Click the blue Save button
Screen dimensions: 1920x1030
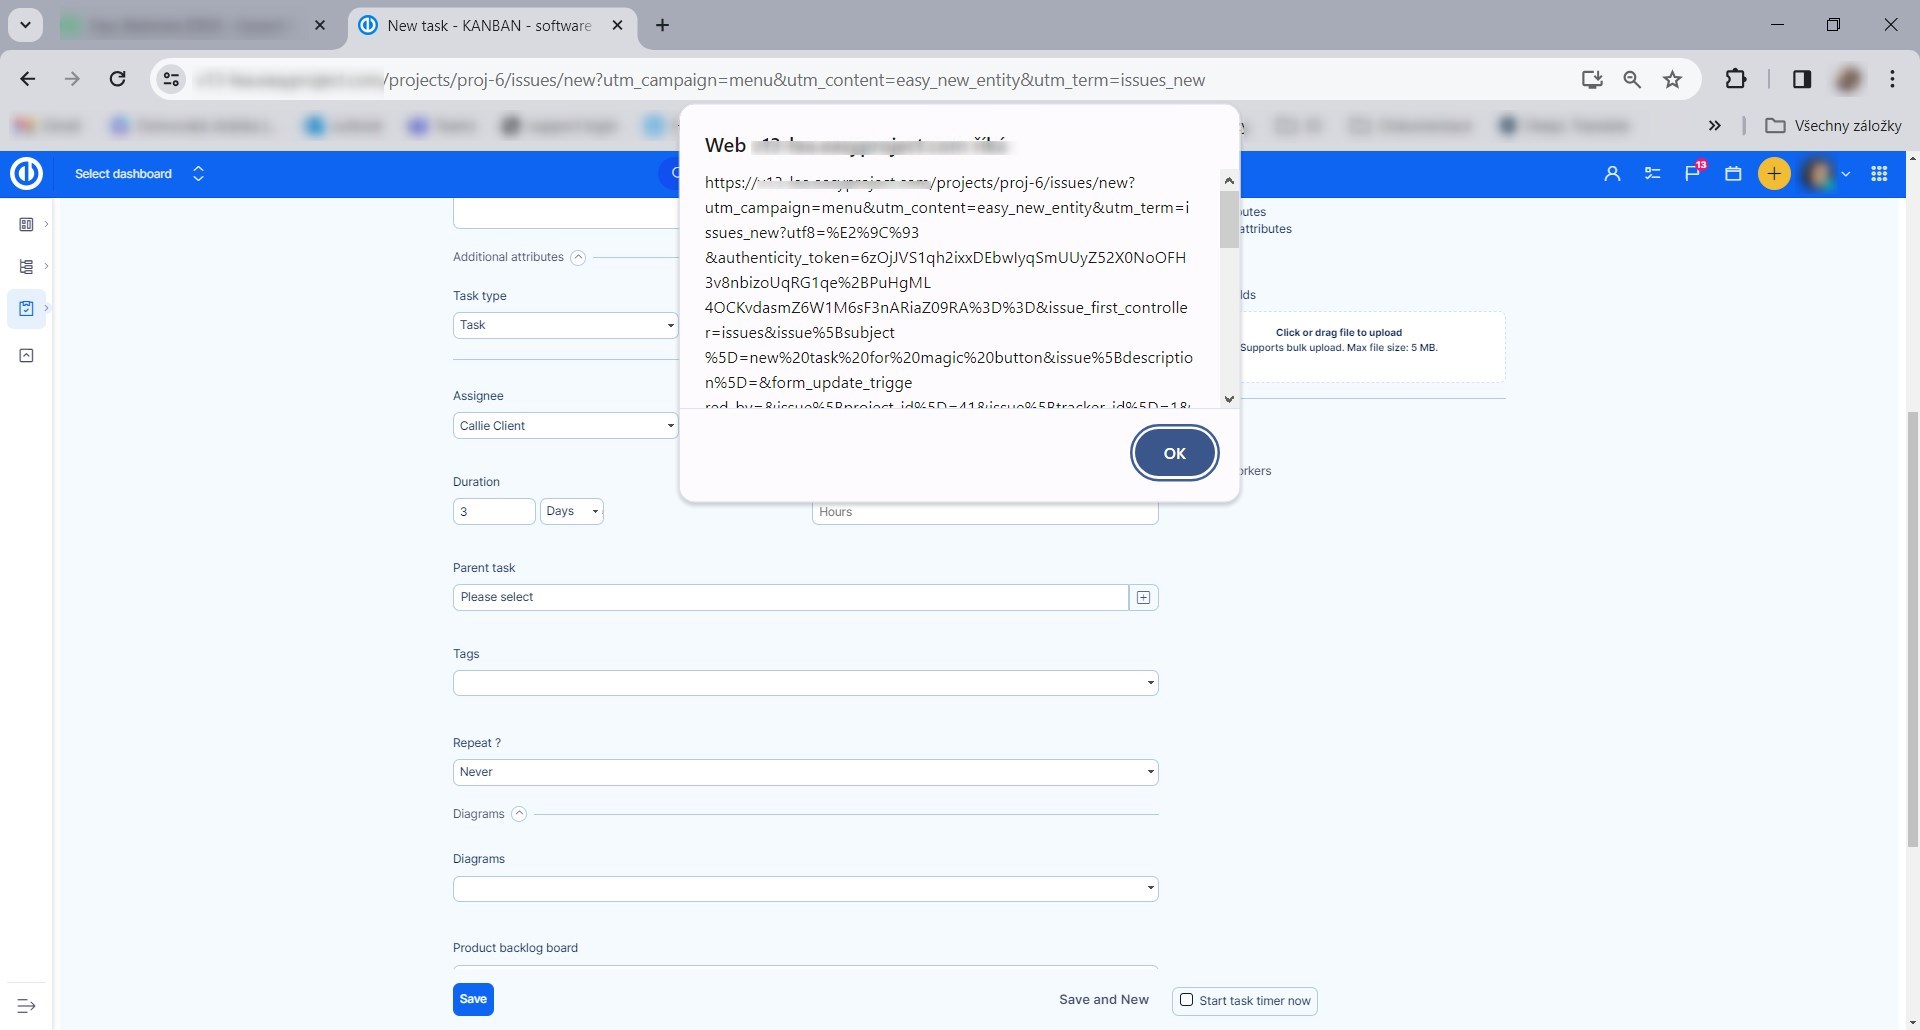coord(473,999)
